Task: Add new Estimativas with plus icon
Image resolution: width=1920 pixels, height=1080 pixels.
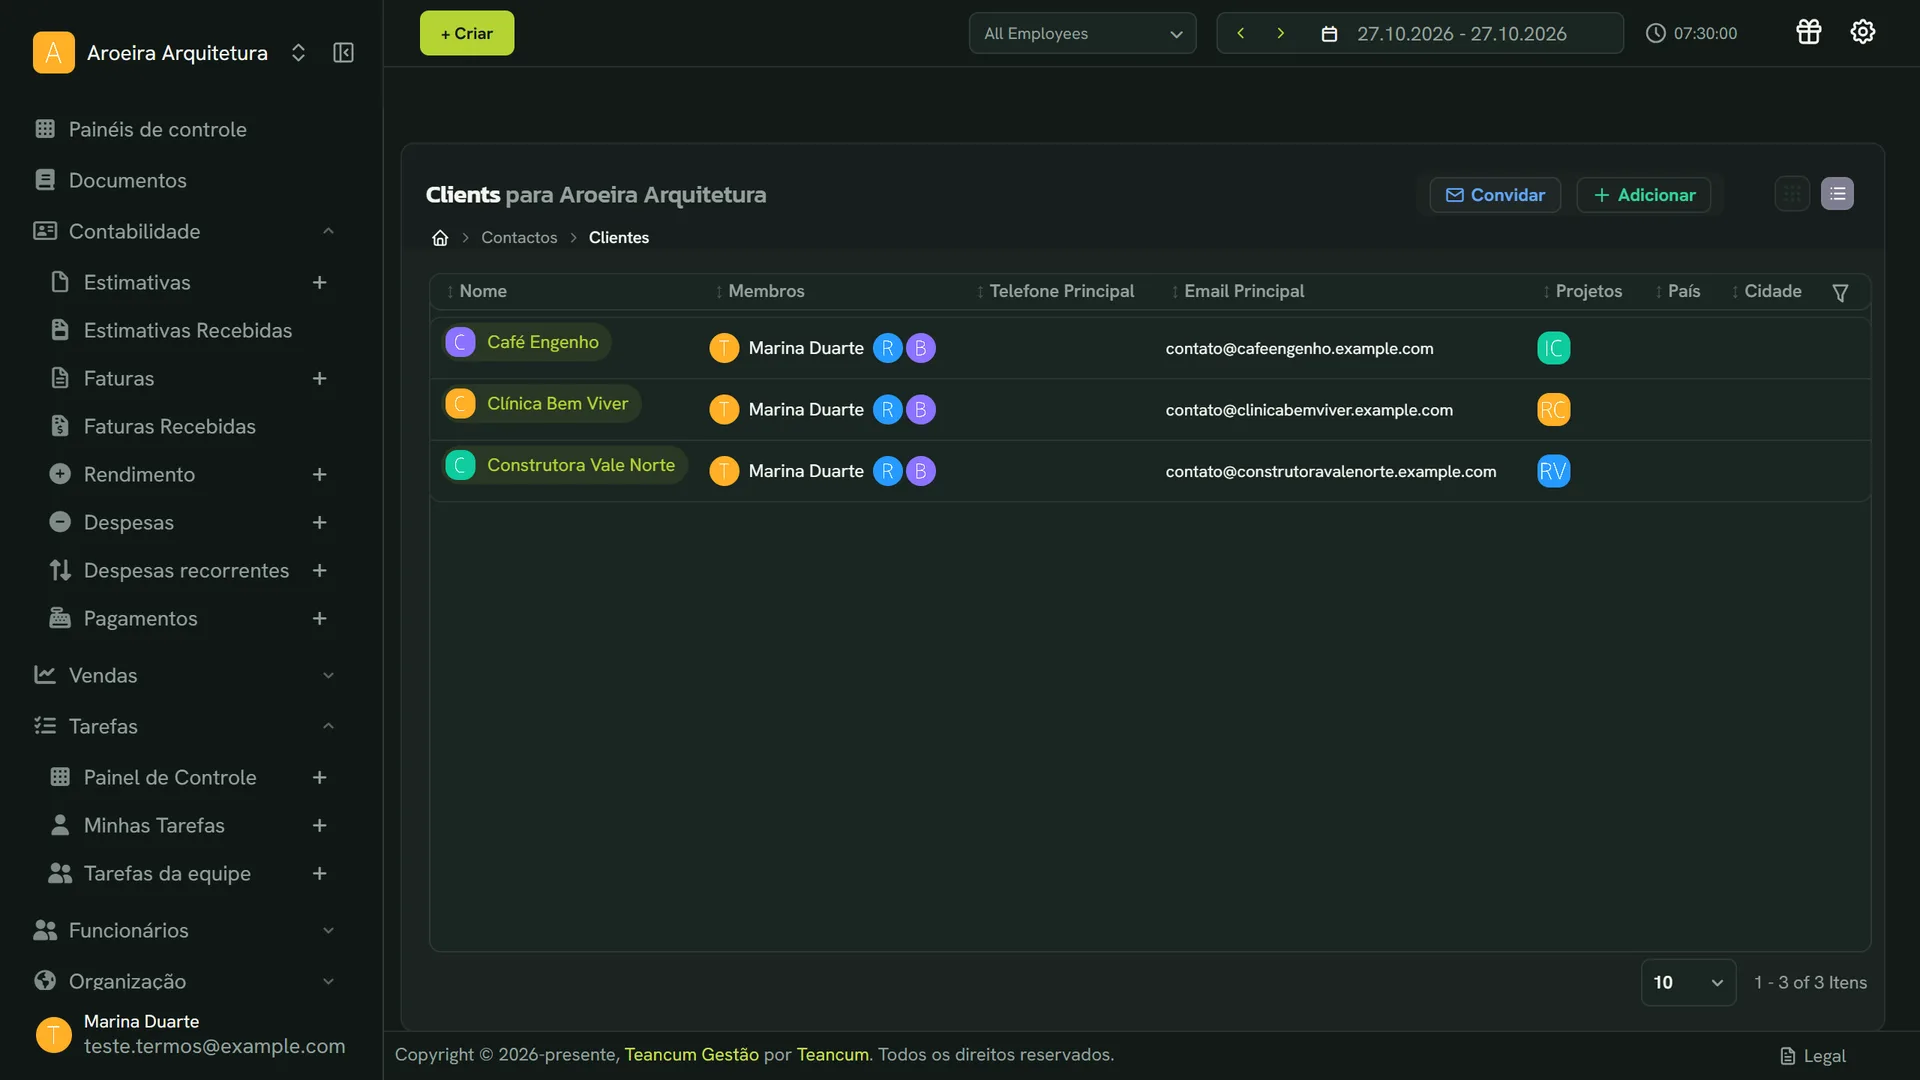Action: 319,283
